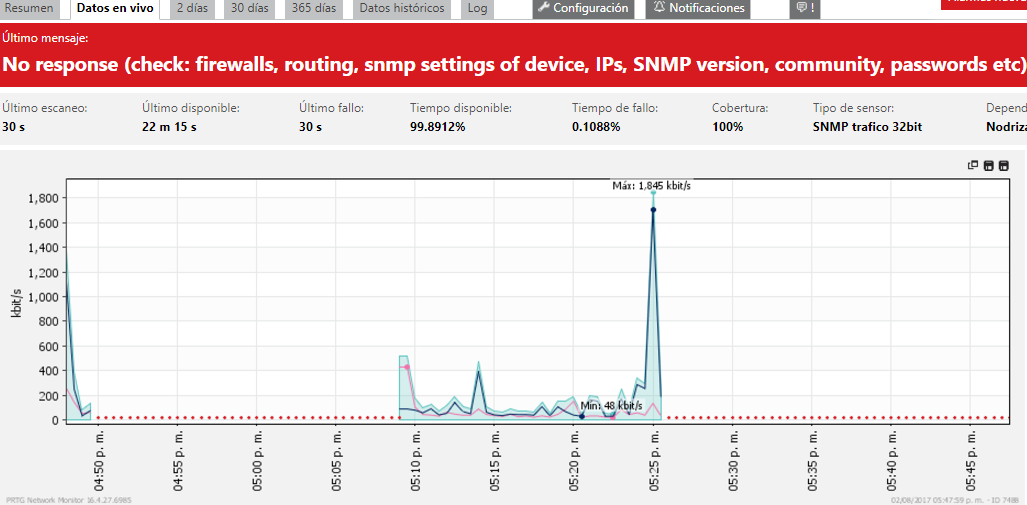The width and height of the screenshot is (1027, 505).
Task: Show the 30 días graph tab
Action: (x=250, y=8)
